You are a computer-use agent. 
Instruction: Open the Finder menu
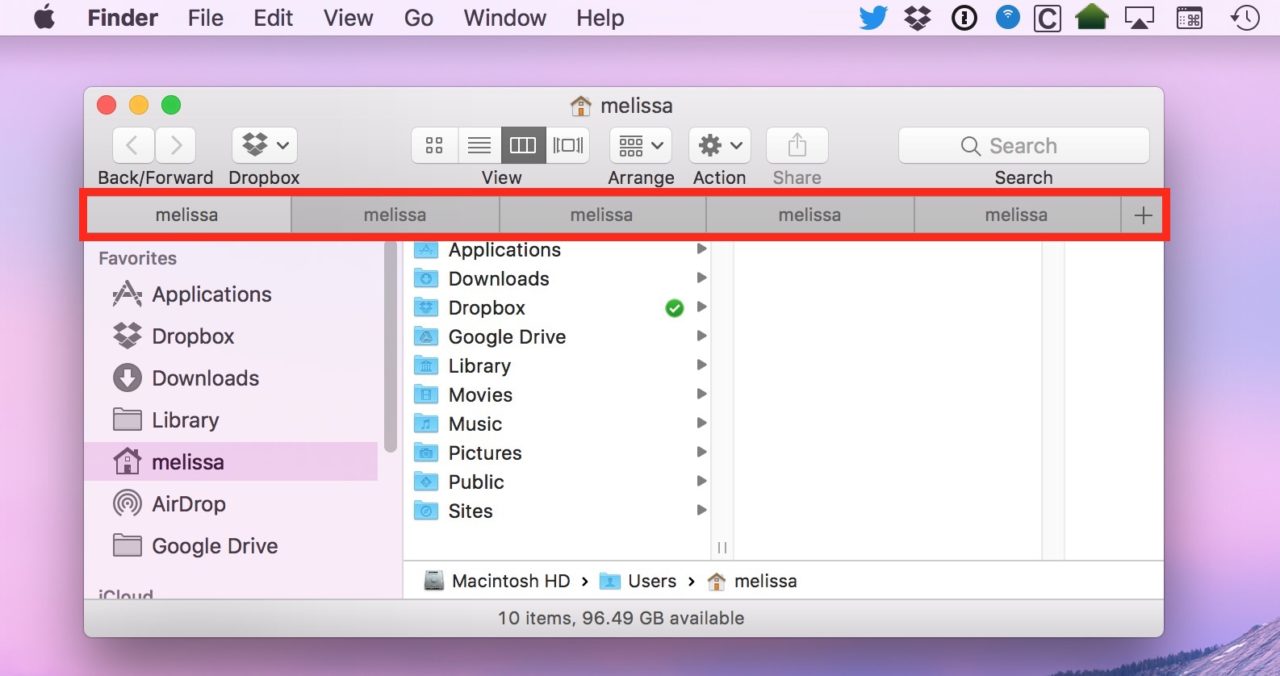click(124, 17)
